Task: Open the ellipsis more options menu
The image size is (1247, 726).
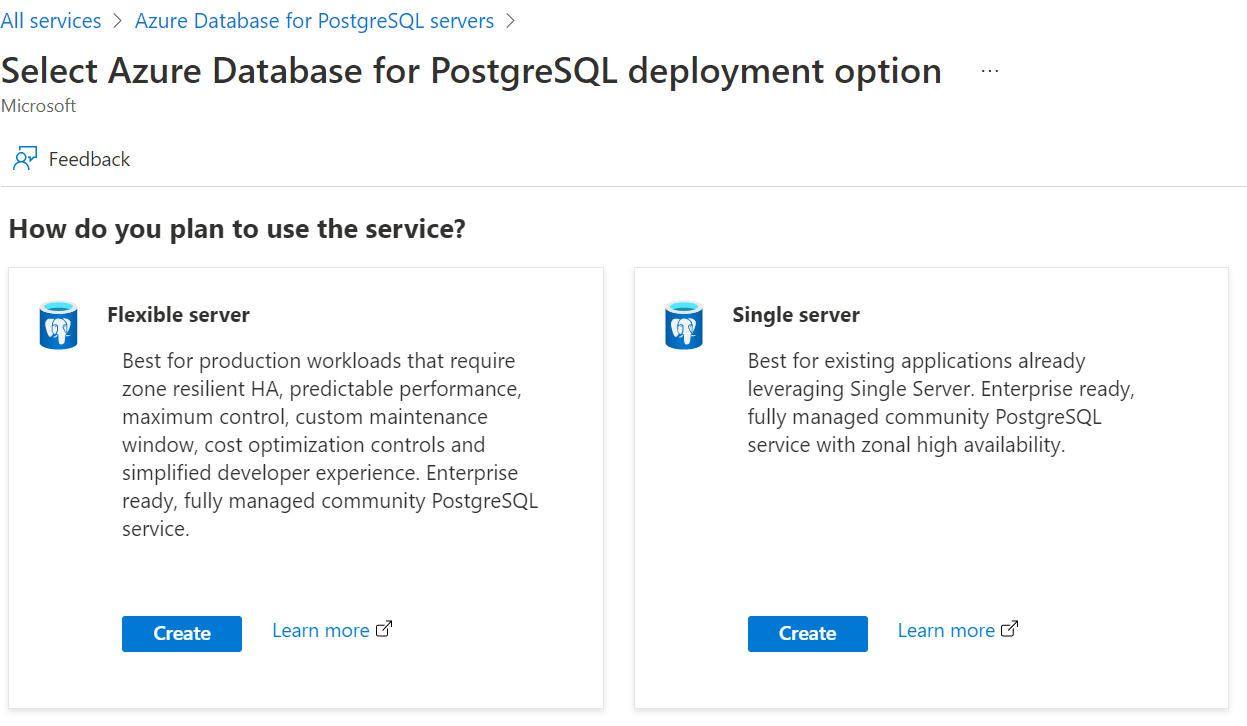Action: click(x=989, y=72)
